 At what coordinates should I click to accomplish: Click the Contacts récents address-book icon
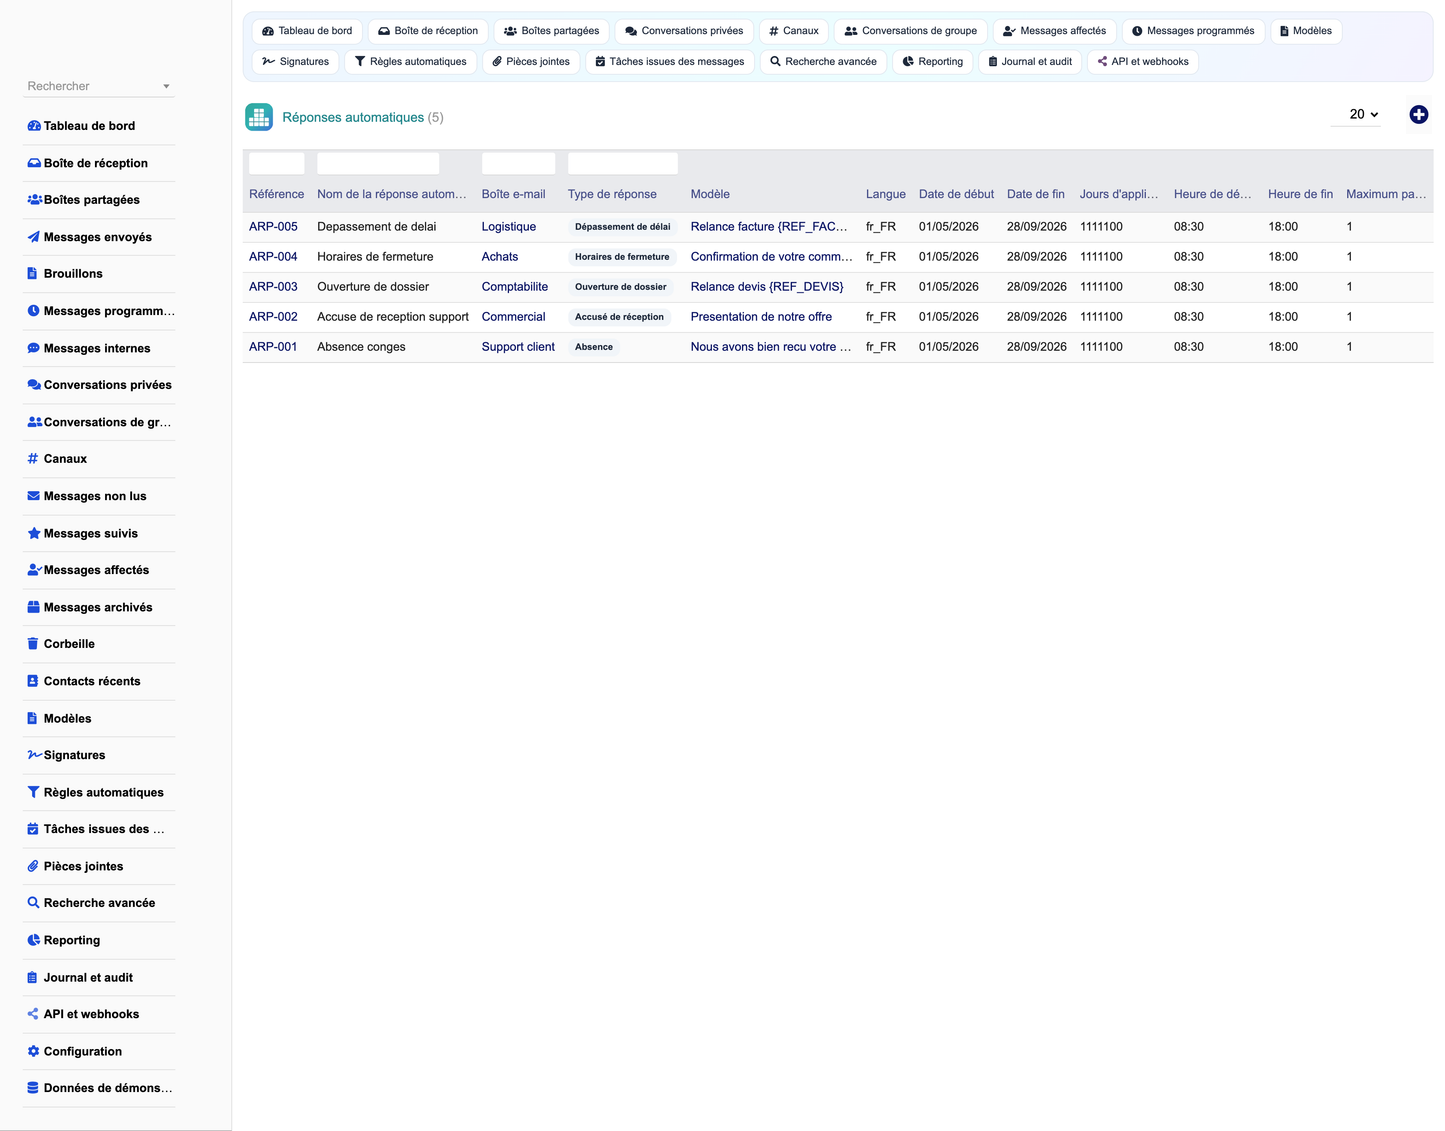(33, 681)
